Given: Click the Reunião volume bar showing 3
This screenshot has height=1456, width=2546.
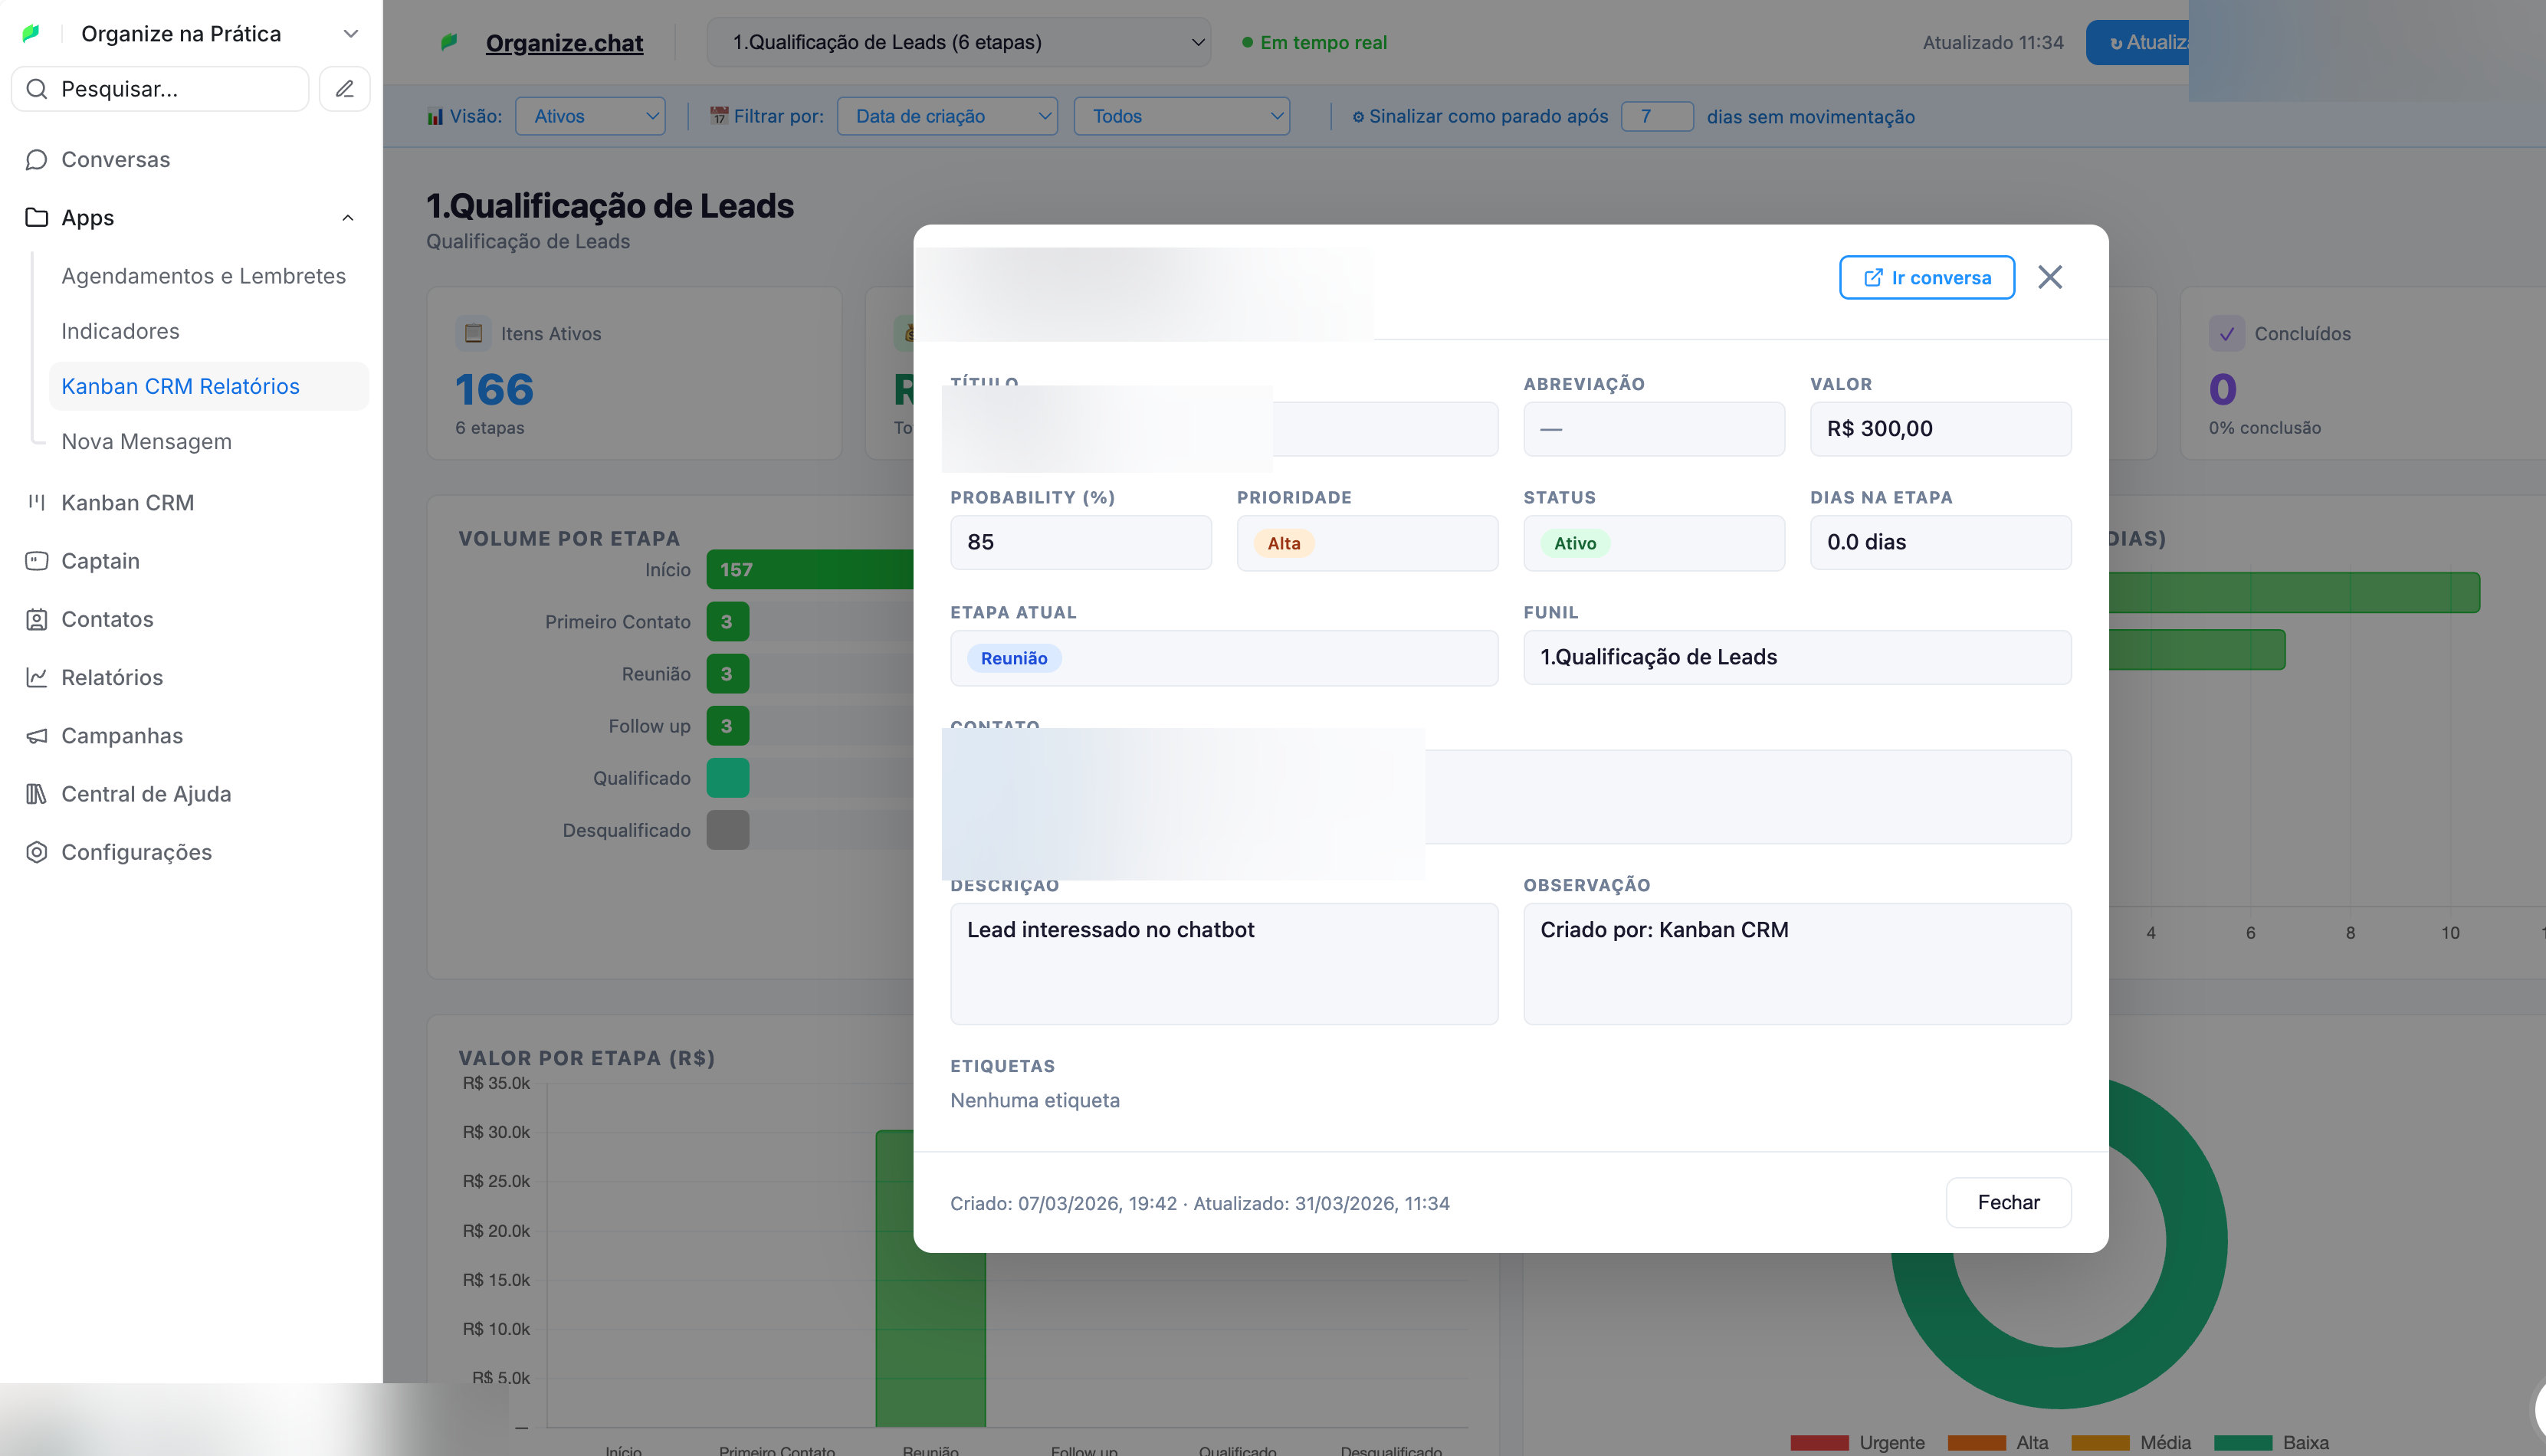Looking at the screenshot, I should pos(727,674).
